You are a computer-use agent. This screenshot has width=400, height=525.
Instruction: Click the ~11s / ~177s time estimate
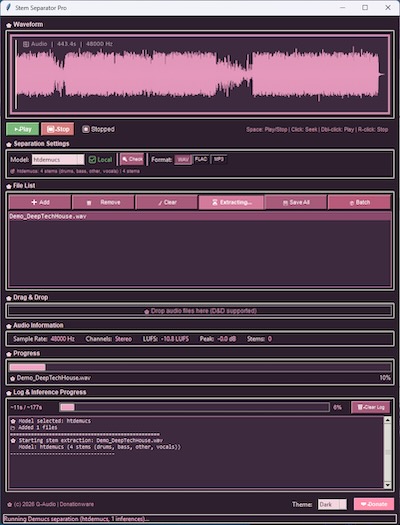pos(26,407)
